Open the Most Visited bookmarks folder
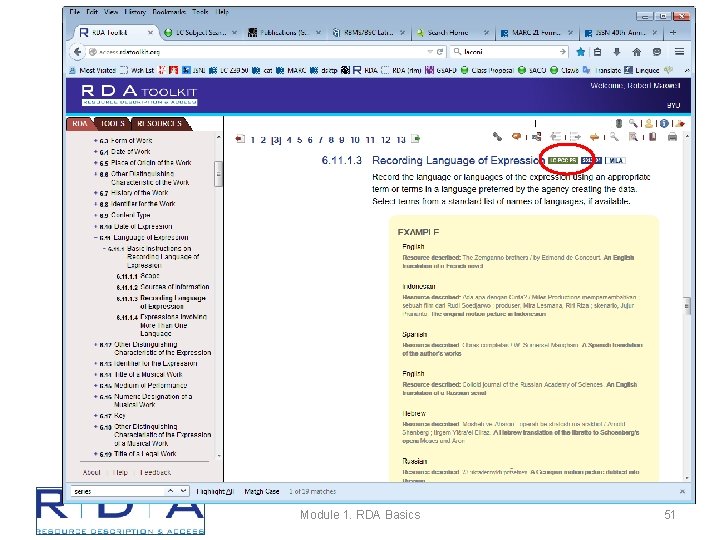The image size is (720, 540). (x=92, y=70)
